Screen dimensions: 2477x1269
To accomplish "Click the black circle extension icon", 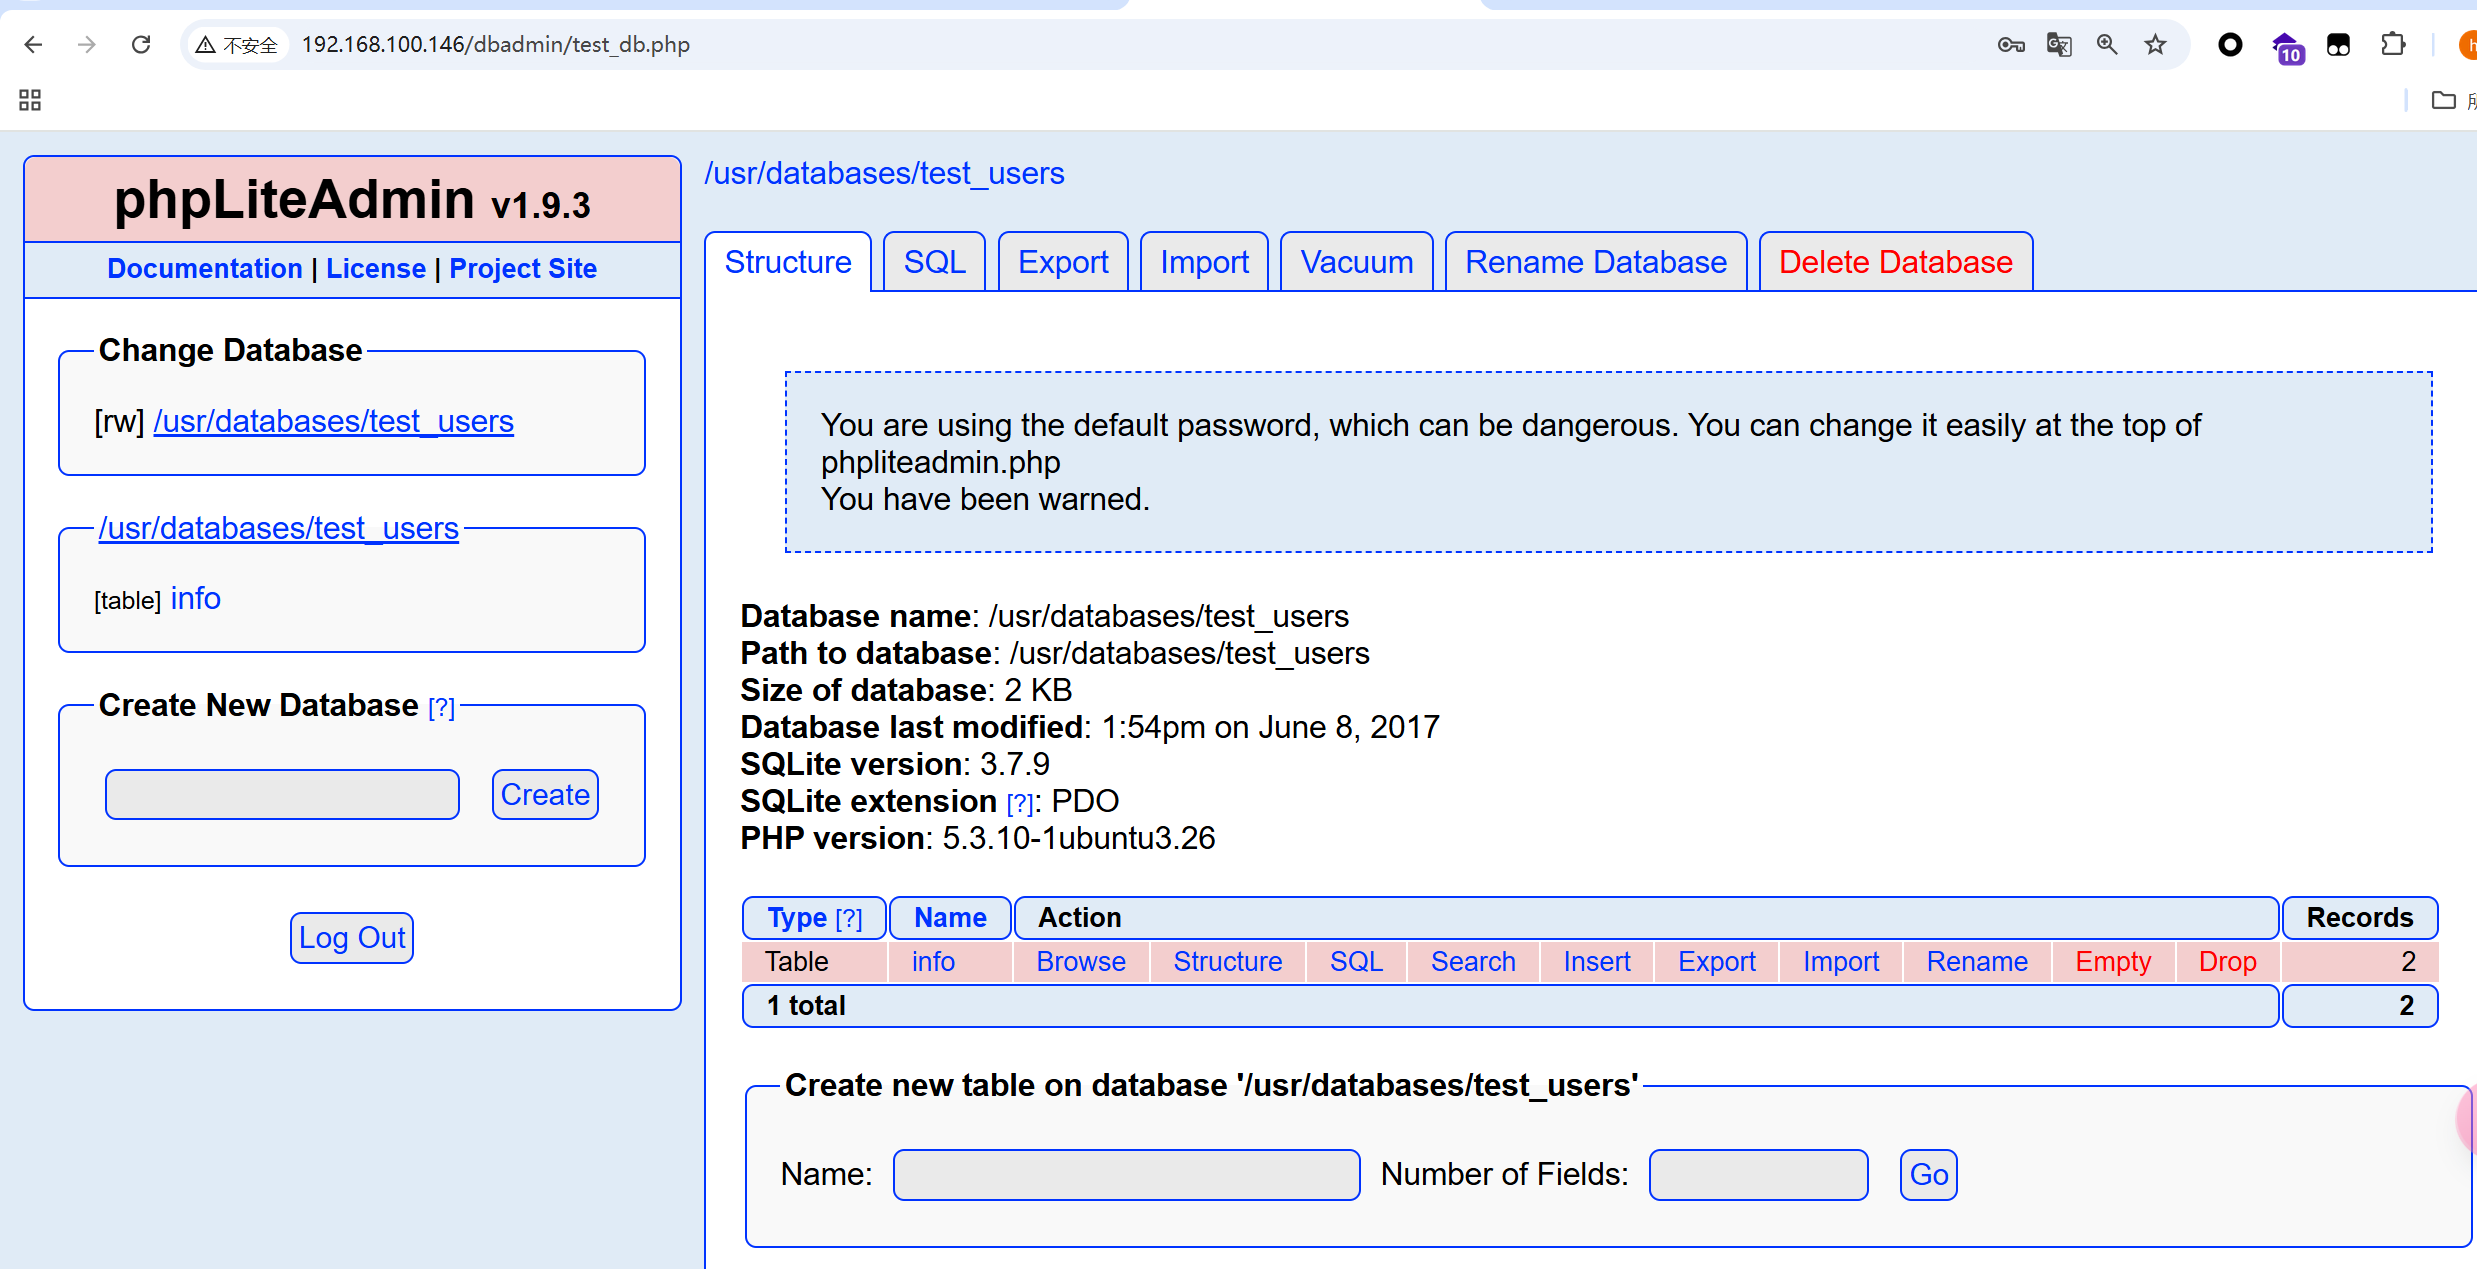I will 2230,45.
